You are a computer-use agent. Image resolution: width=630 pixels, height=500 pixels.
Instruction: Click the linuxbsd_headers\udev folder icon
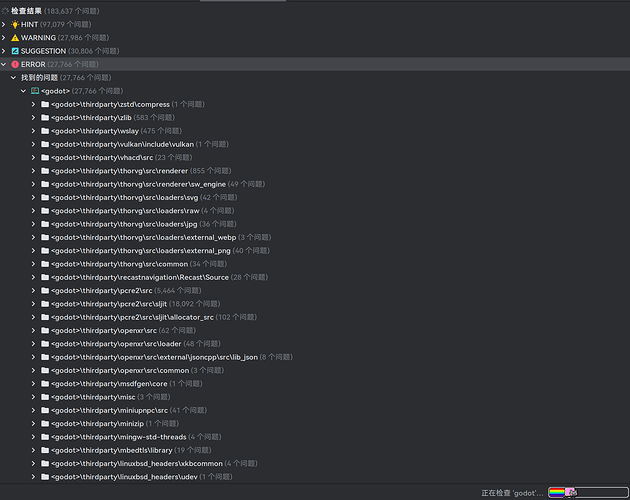45,477
